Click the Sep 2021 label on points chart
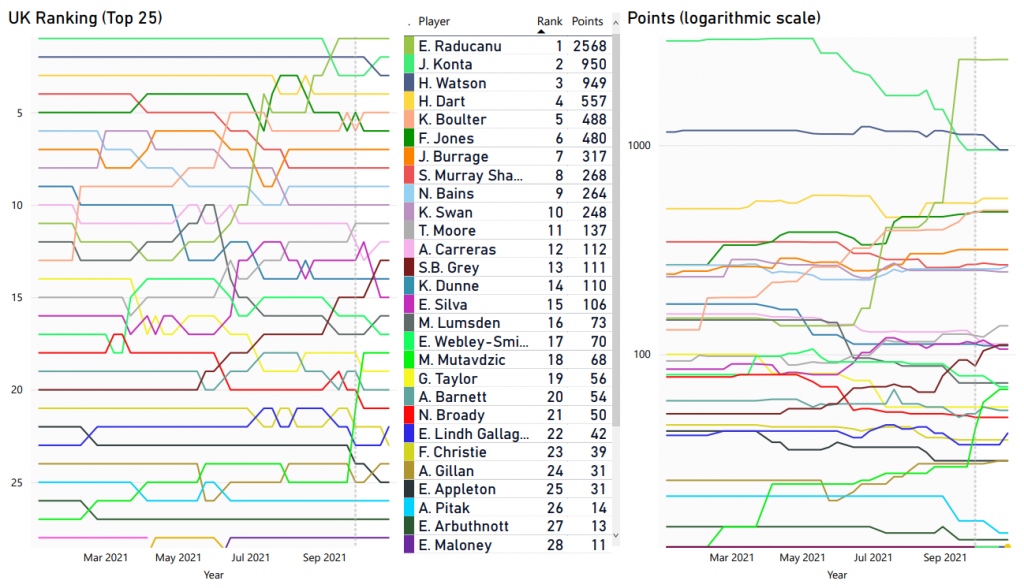This screenshot has height=588, width=1024. (x=945, y=557)
